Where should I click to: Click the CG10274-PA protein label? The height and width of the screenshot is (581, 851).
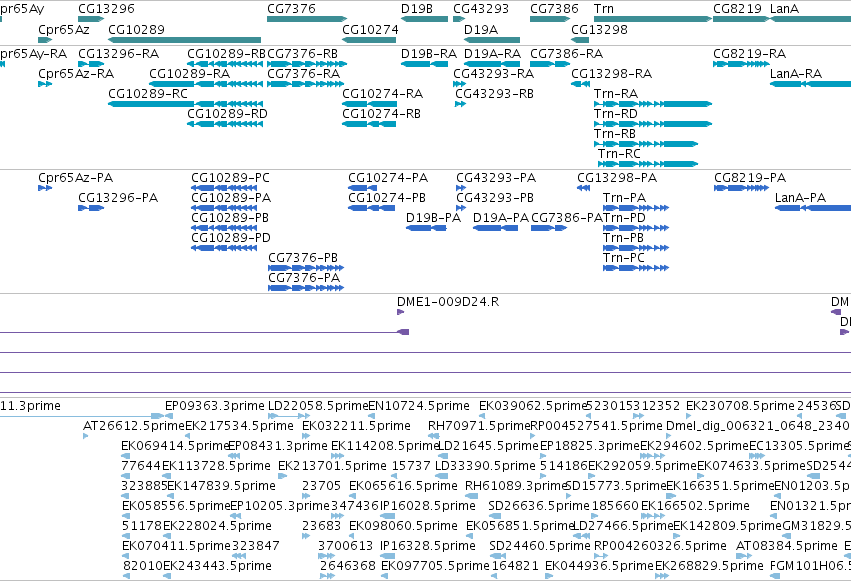coord(388,178)
